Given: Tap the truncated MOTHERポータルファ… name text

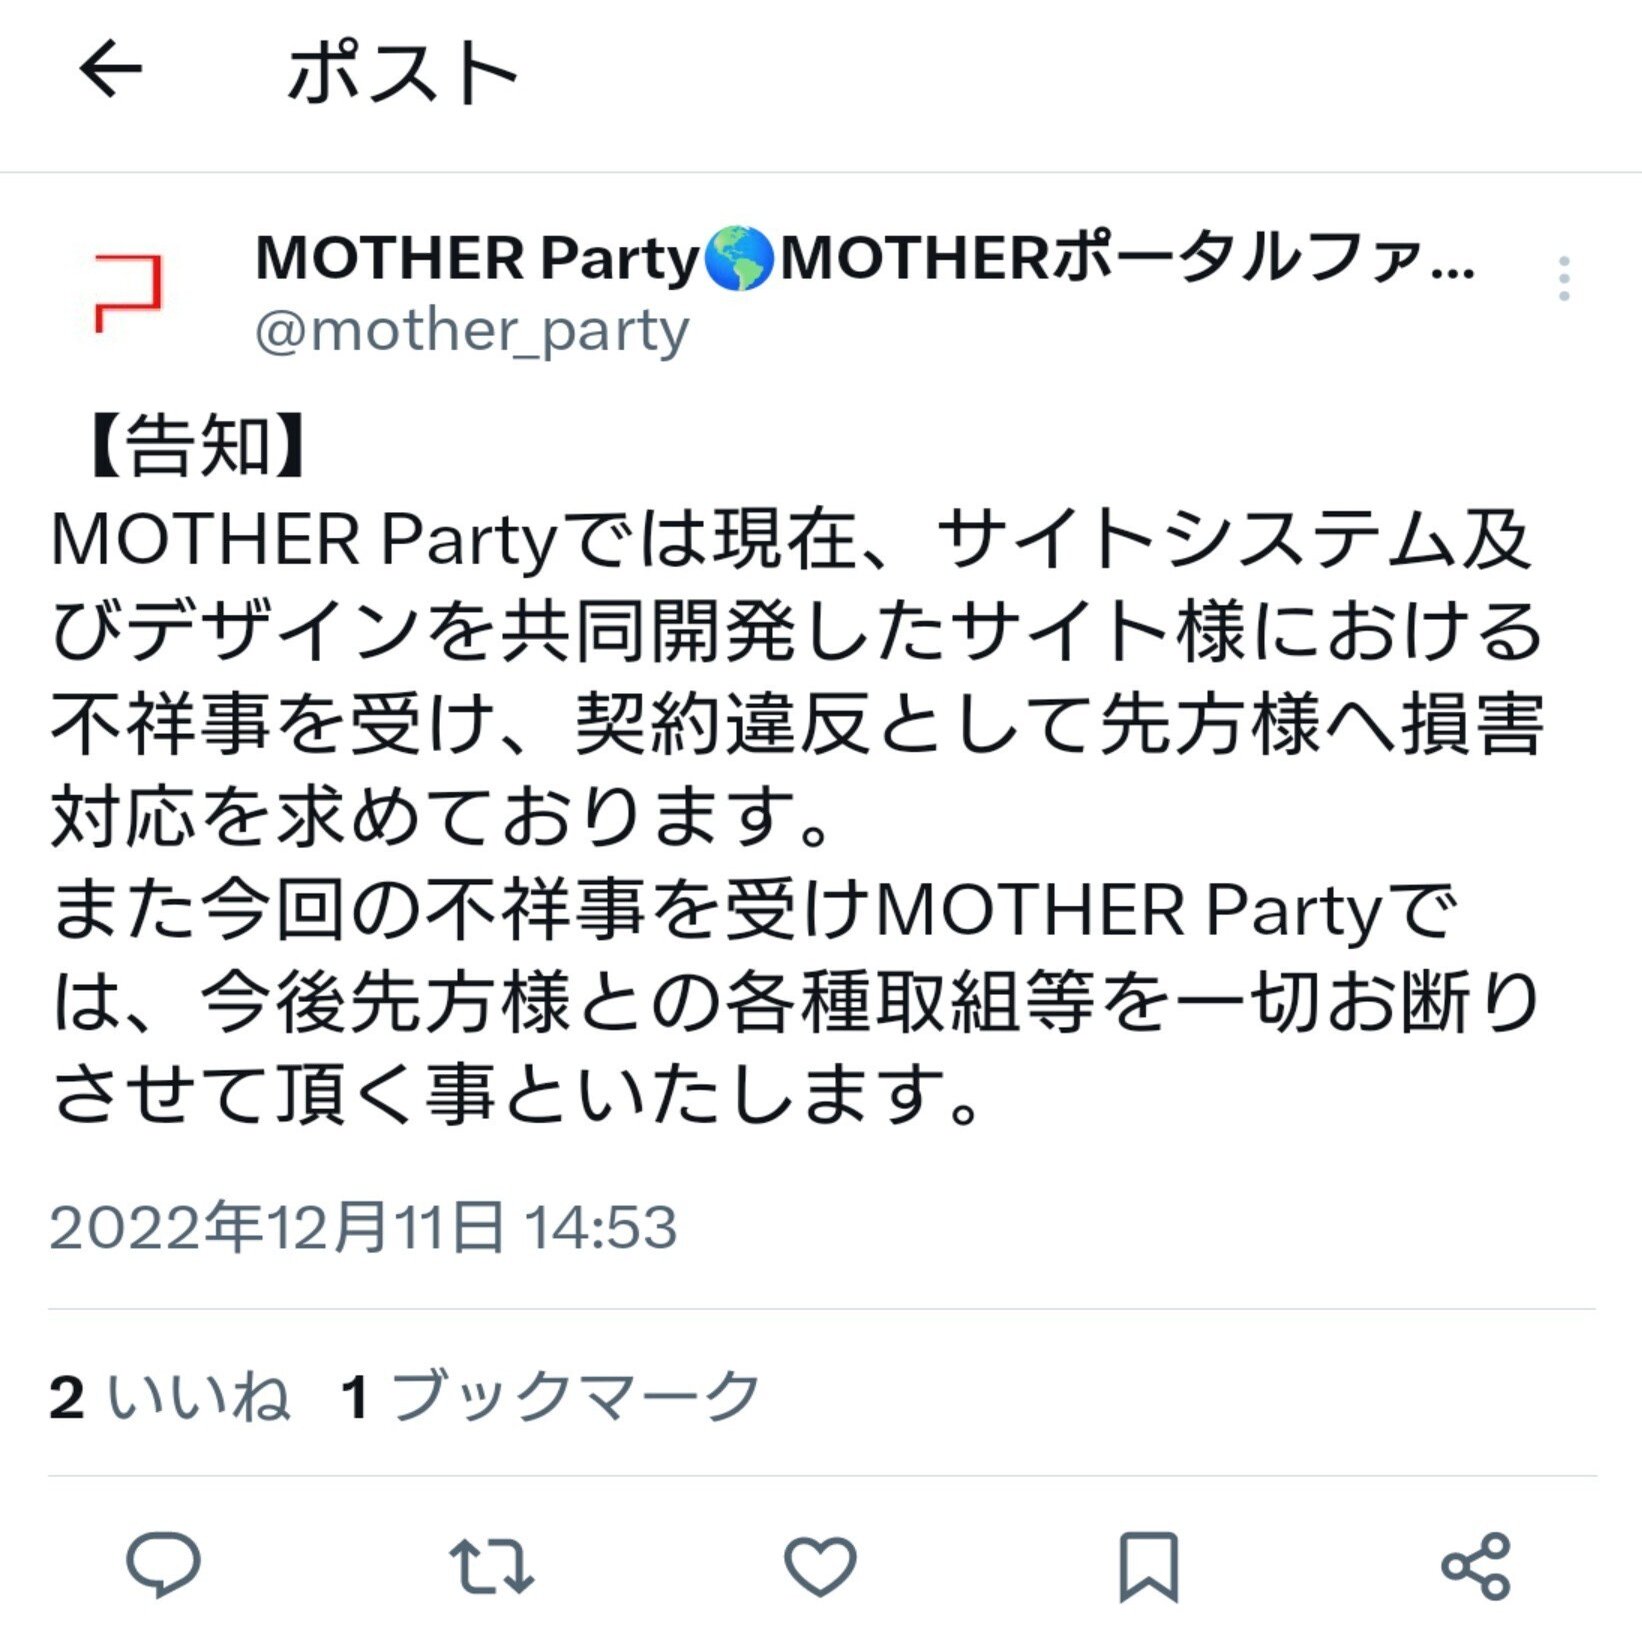Looking at the screenshot, I should click(1125, 259).
